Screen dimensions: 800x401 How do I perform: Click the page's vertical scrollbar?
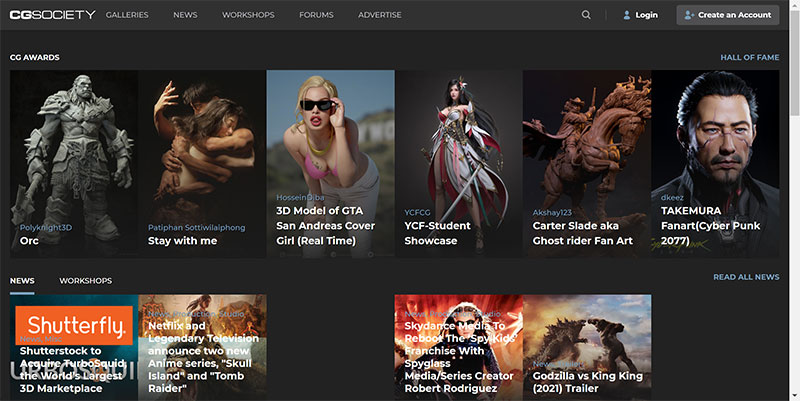[794, 60]
